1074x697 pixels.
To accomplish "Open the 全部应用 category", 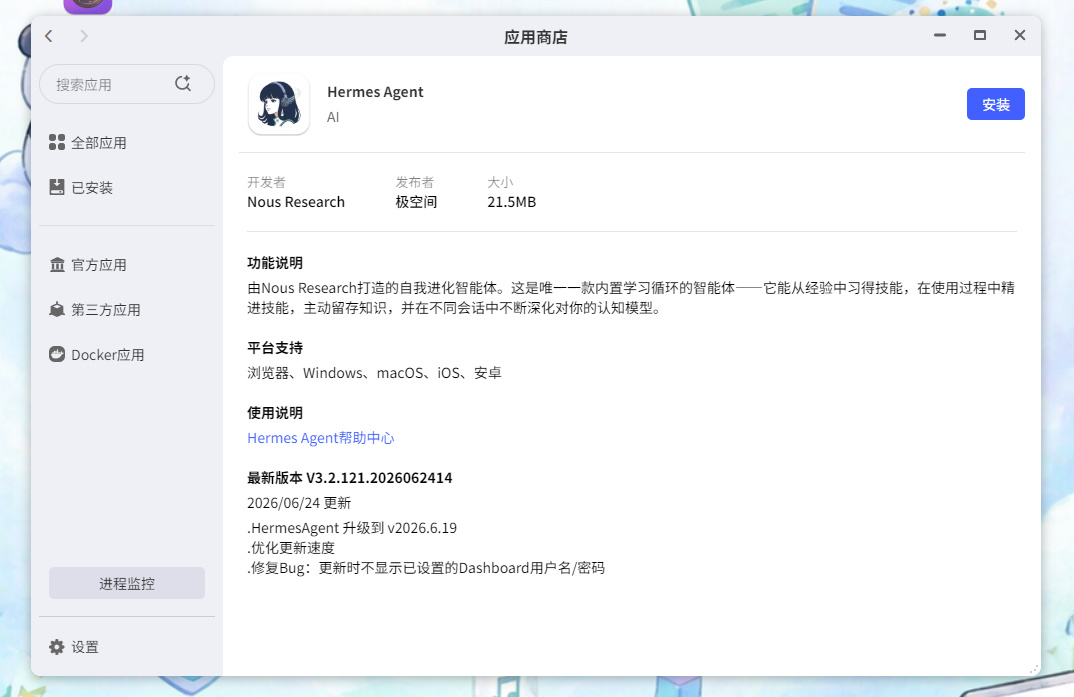I will tap(99, 143).
